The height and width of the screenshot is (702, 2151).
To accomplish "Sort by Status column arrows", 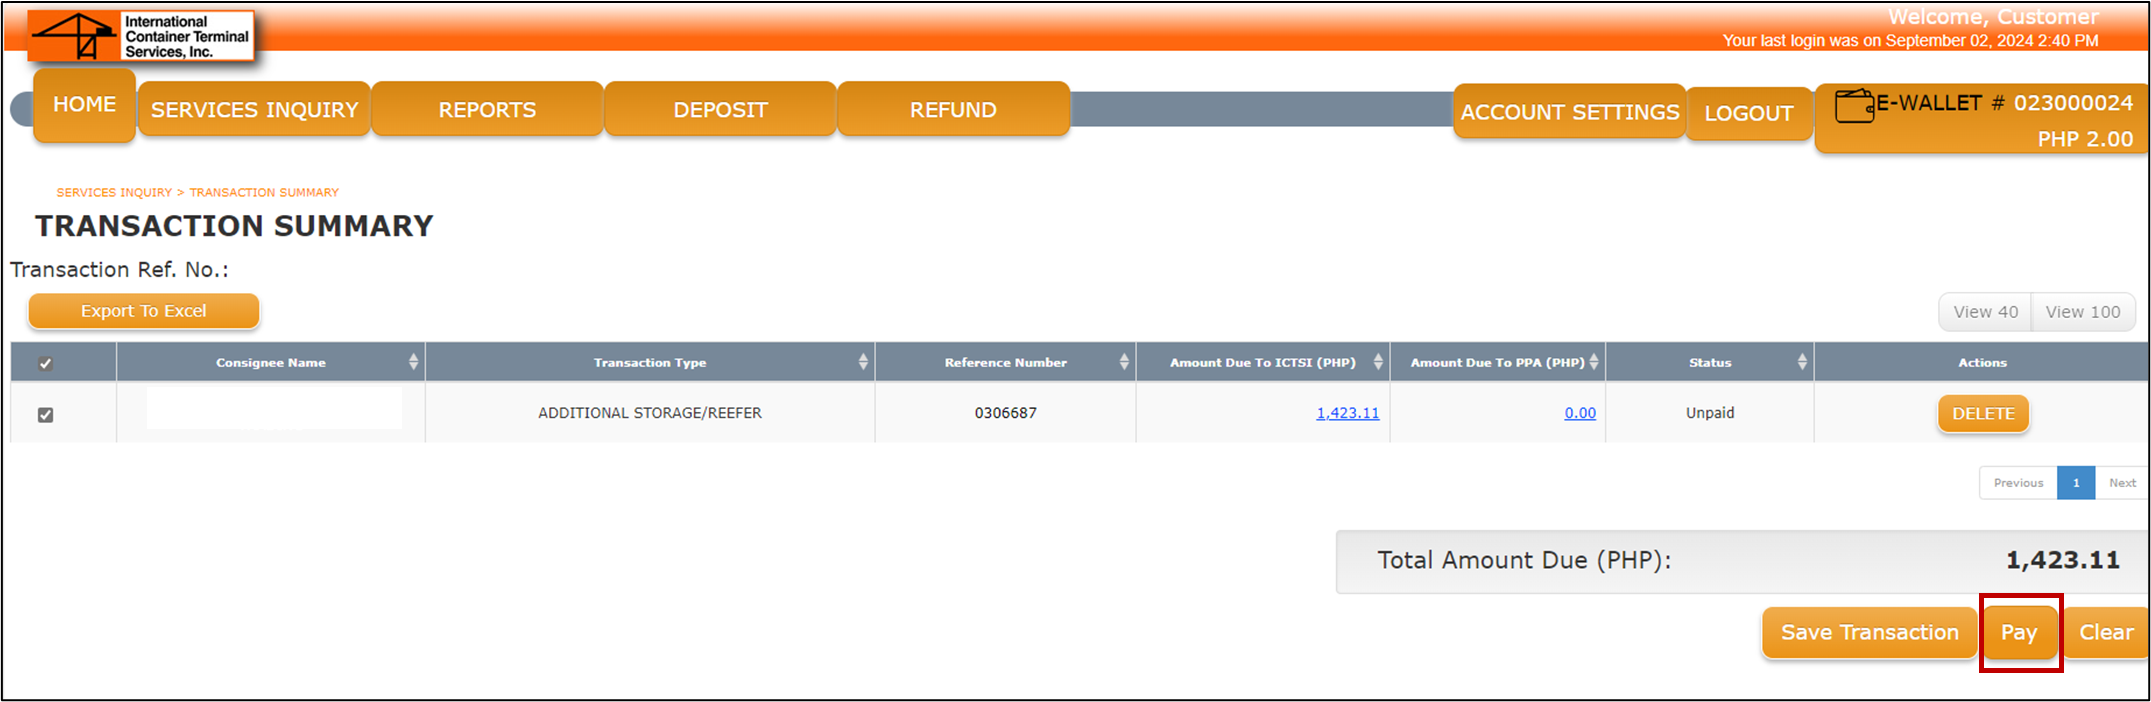I will [x=1802, y=362].
